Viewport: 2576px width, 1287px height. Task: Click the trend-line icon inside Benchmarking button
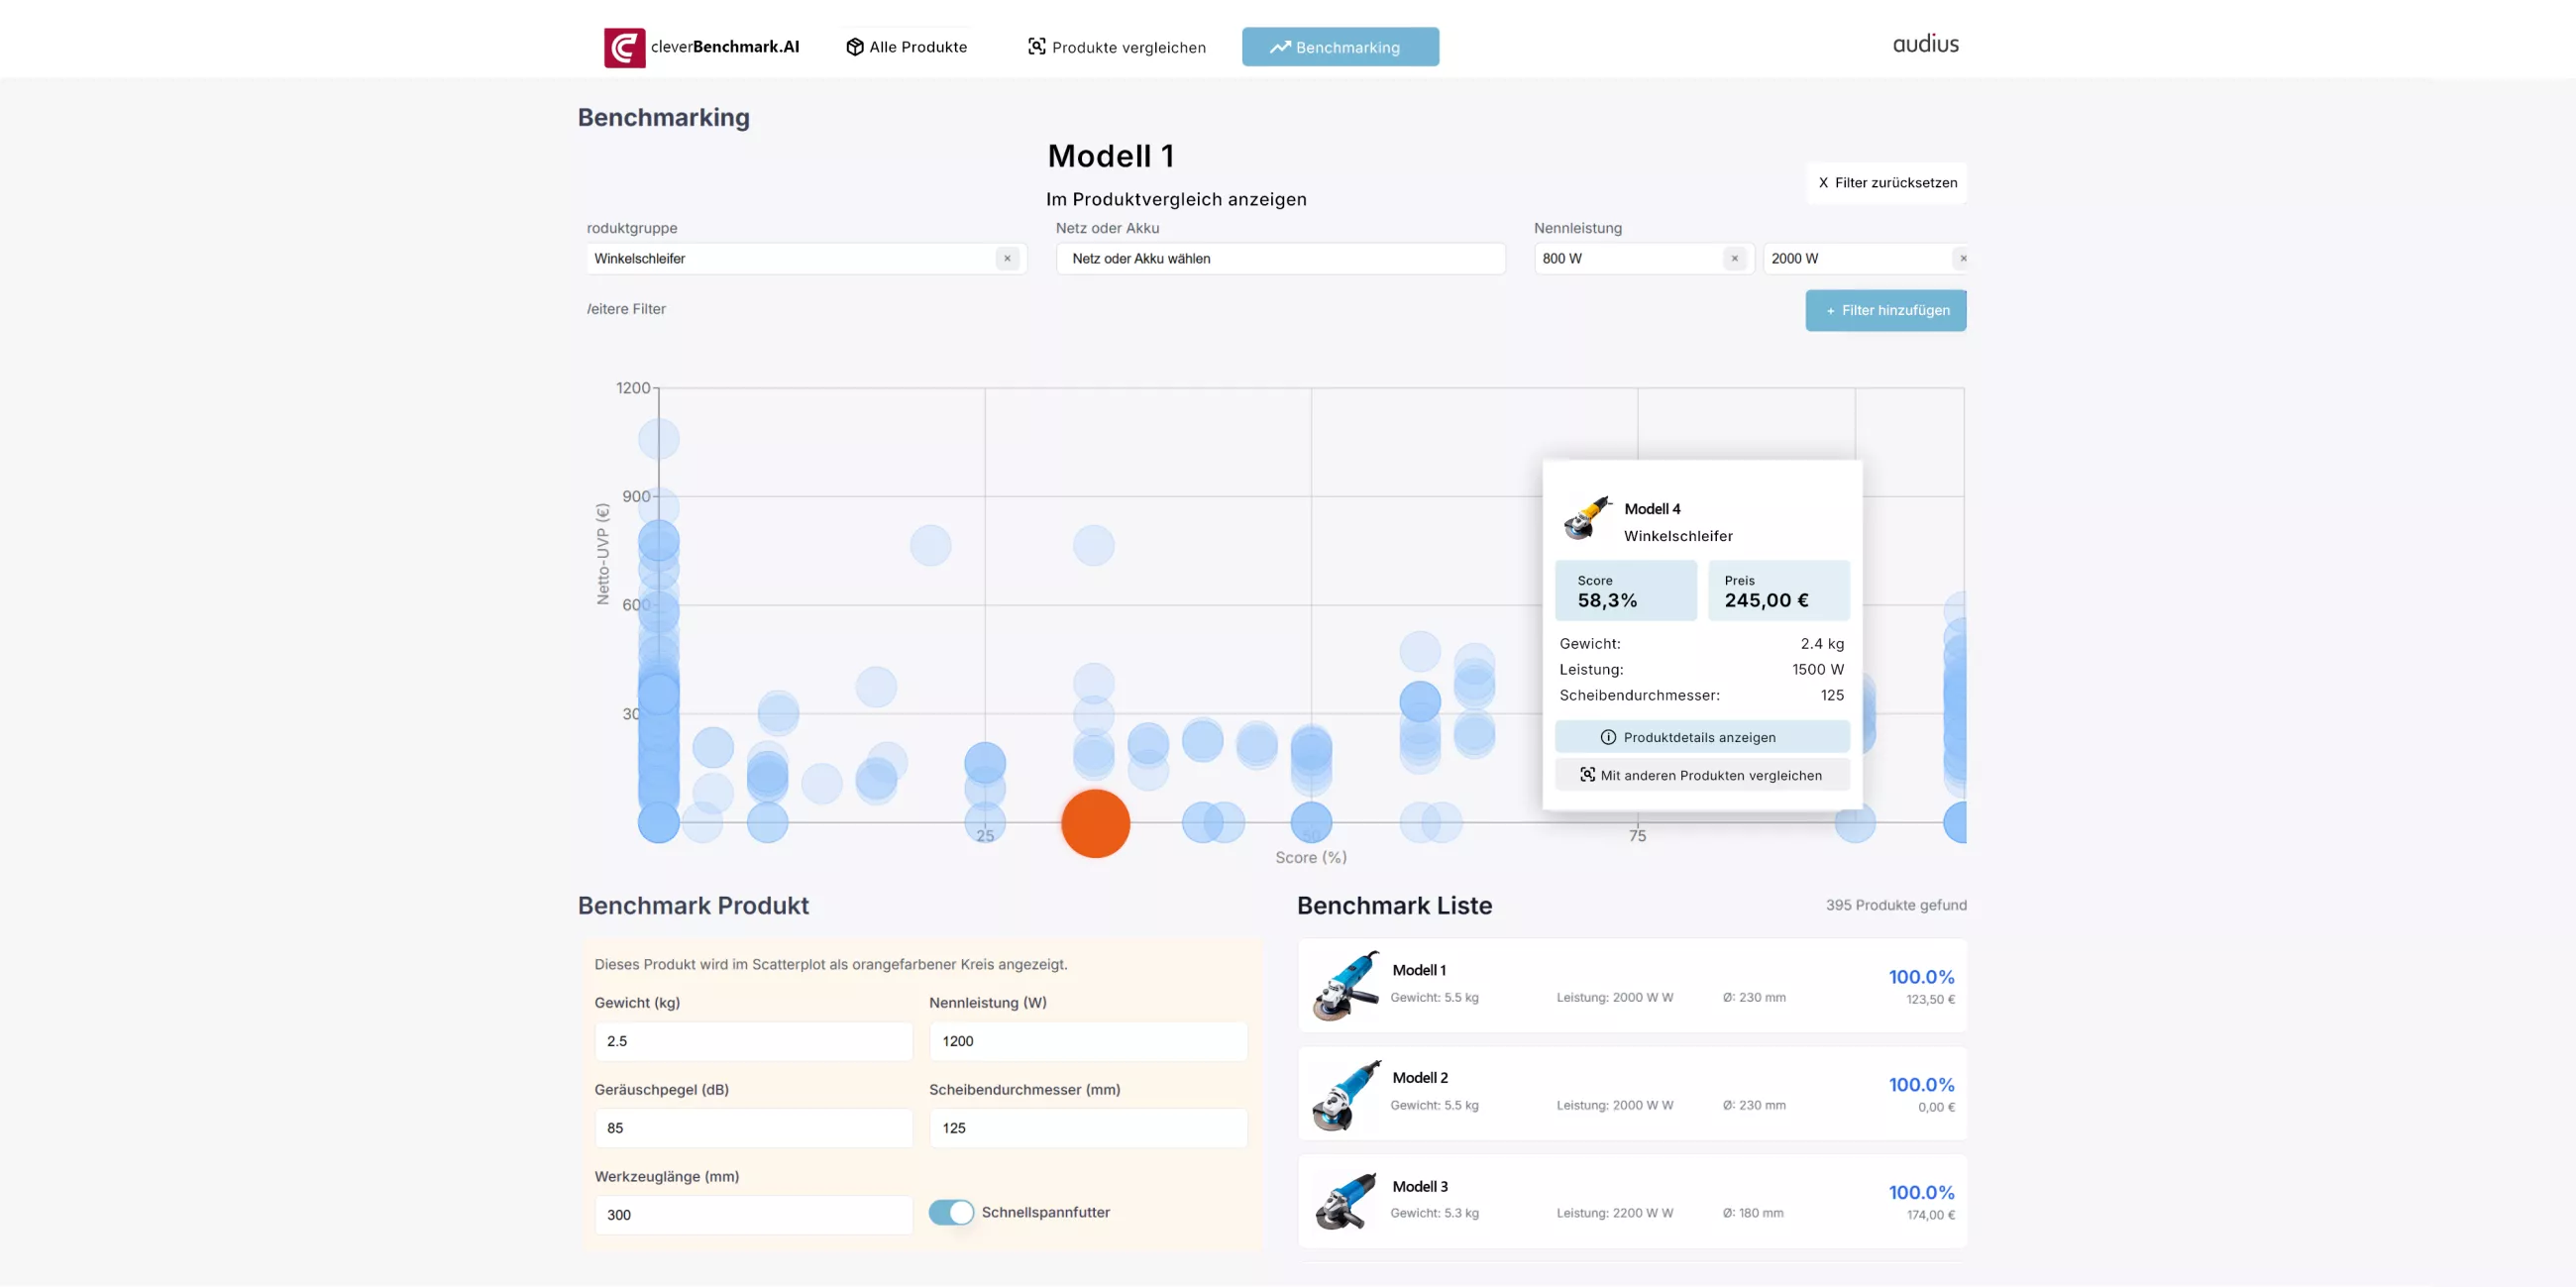click(x=1280, y=46)
